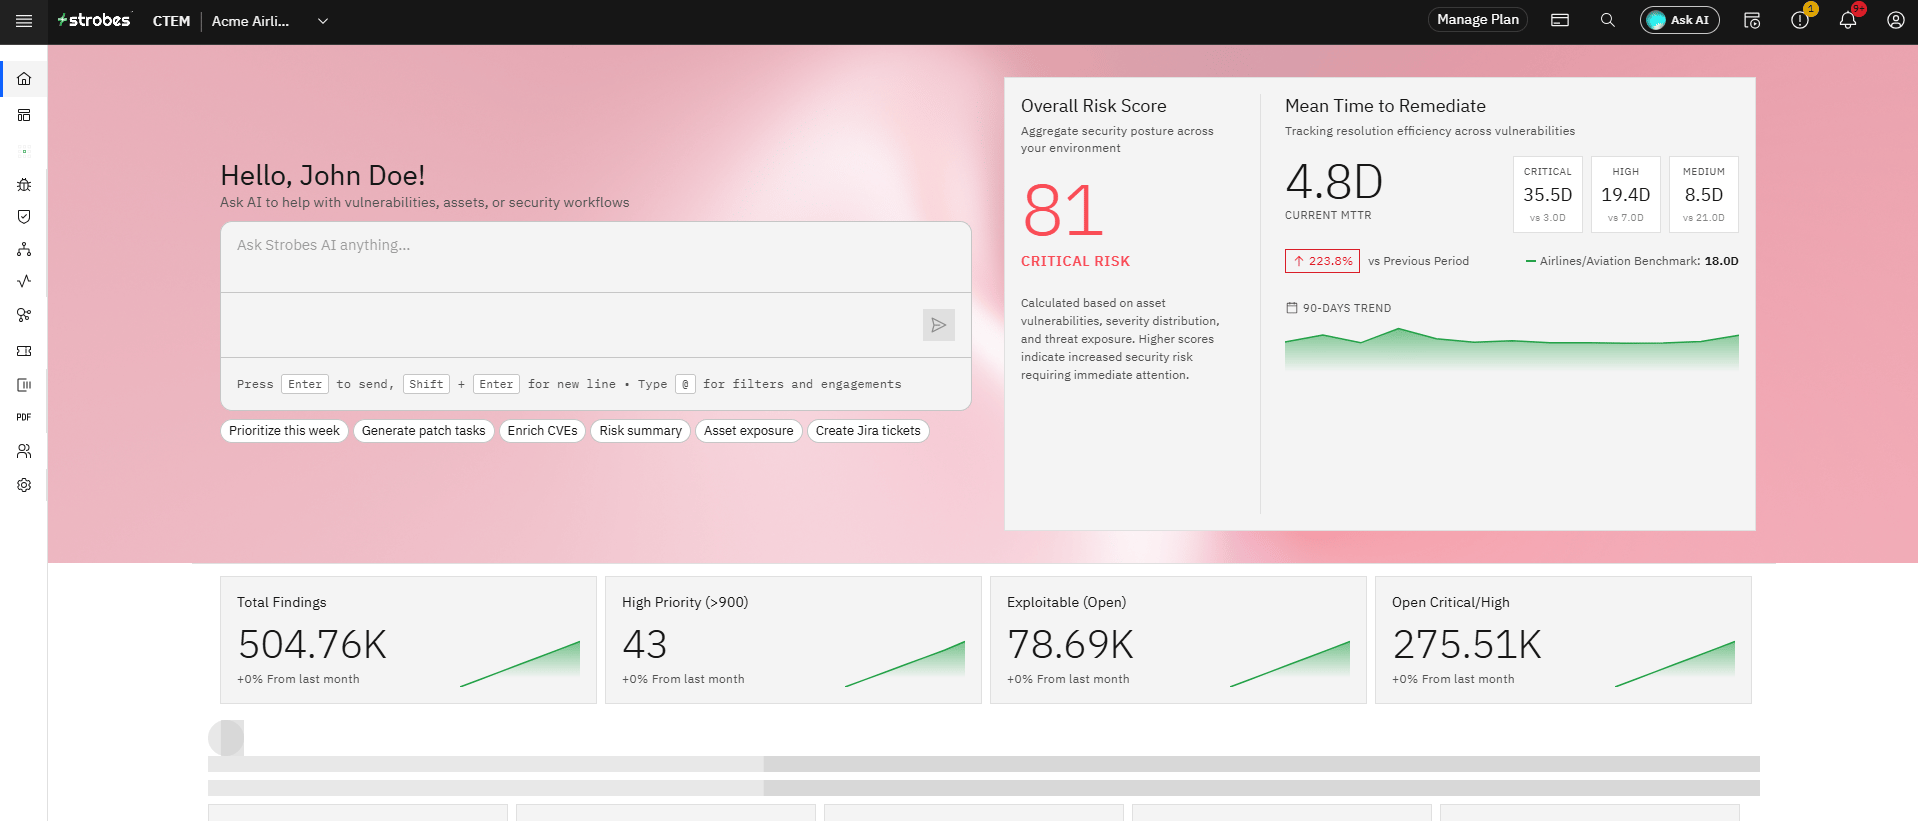Open the notifications bell icon
Image resolution: width=1918 pixels, height=821 pixels.
point(1848,20)
